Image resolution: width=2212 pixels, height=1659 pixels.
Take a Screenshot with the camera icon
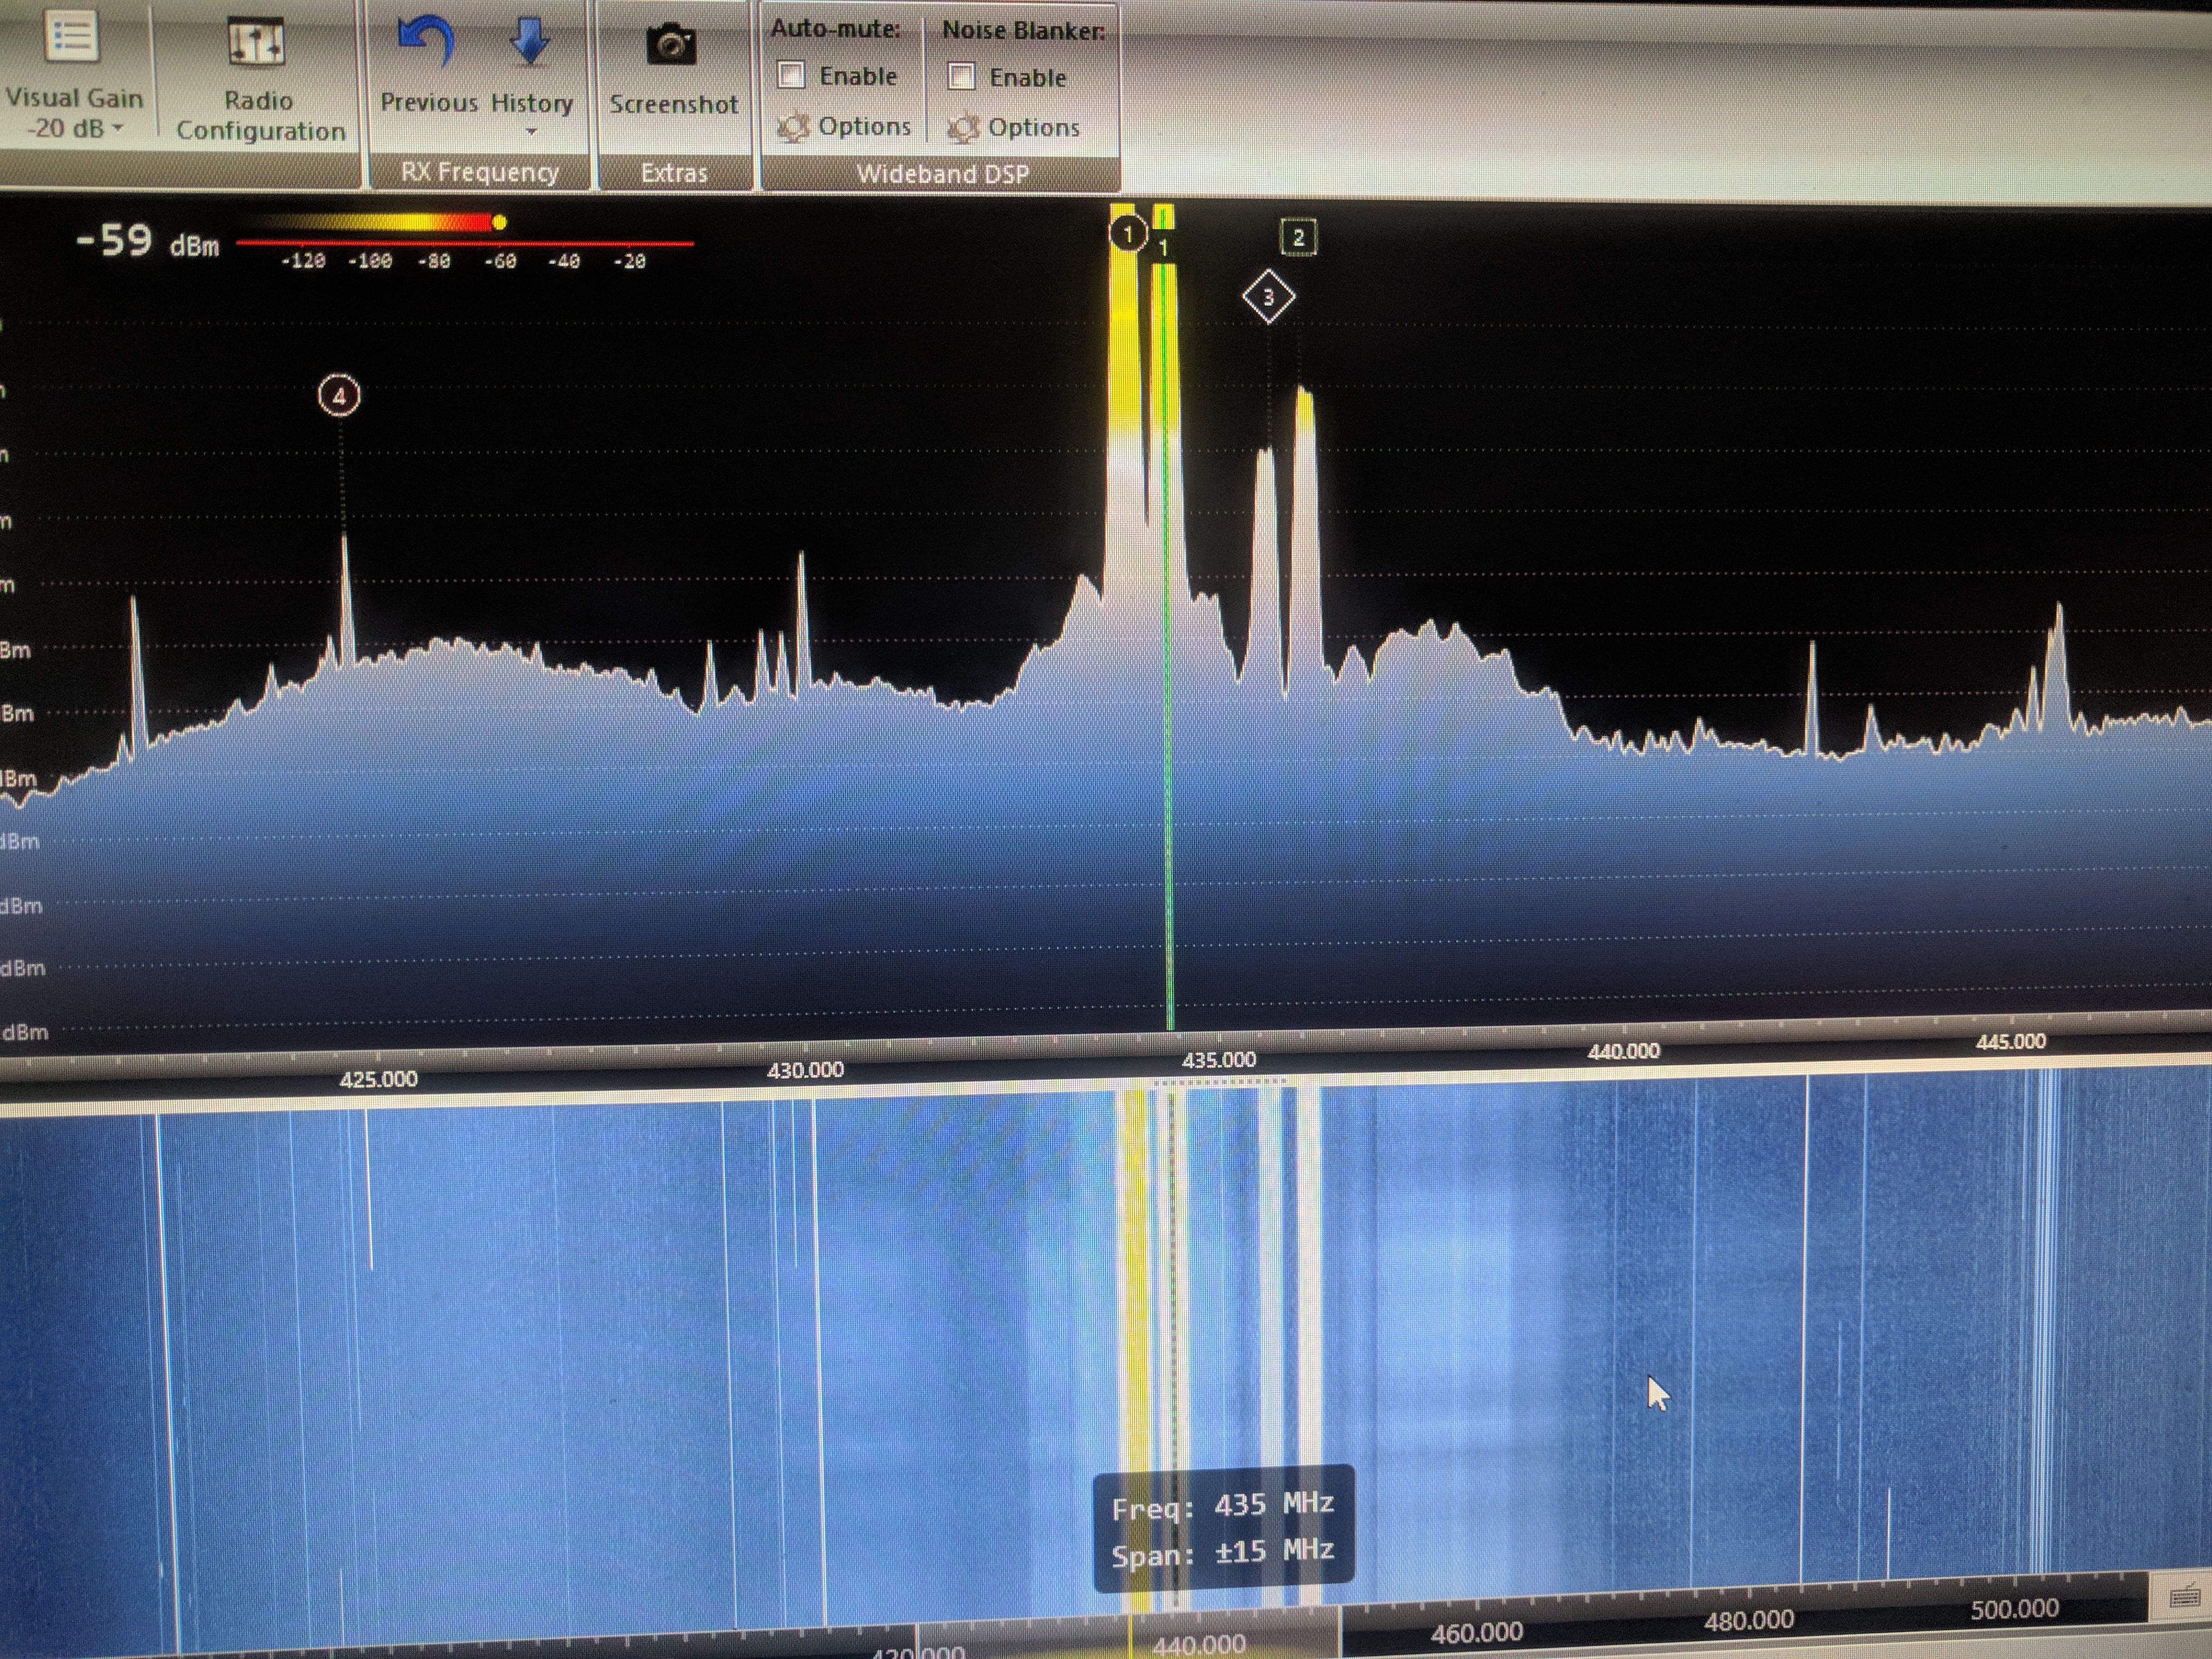[671, 45]
